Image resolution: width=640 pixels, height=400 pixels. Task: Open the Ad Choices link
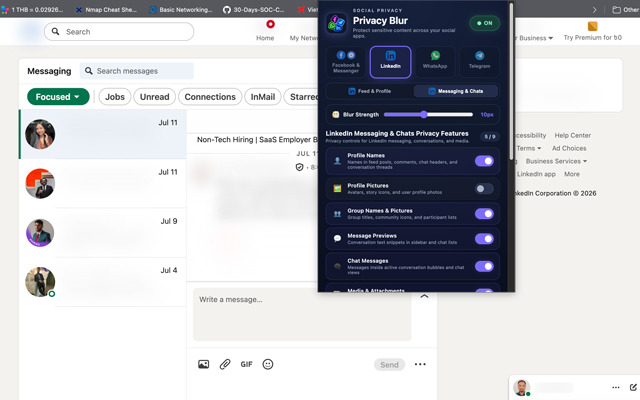click(x=569, y=148)
